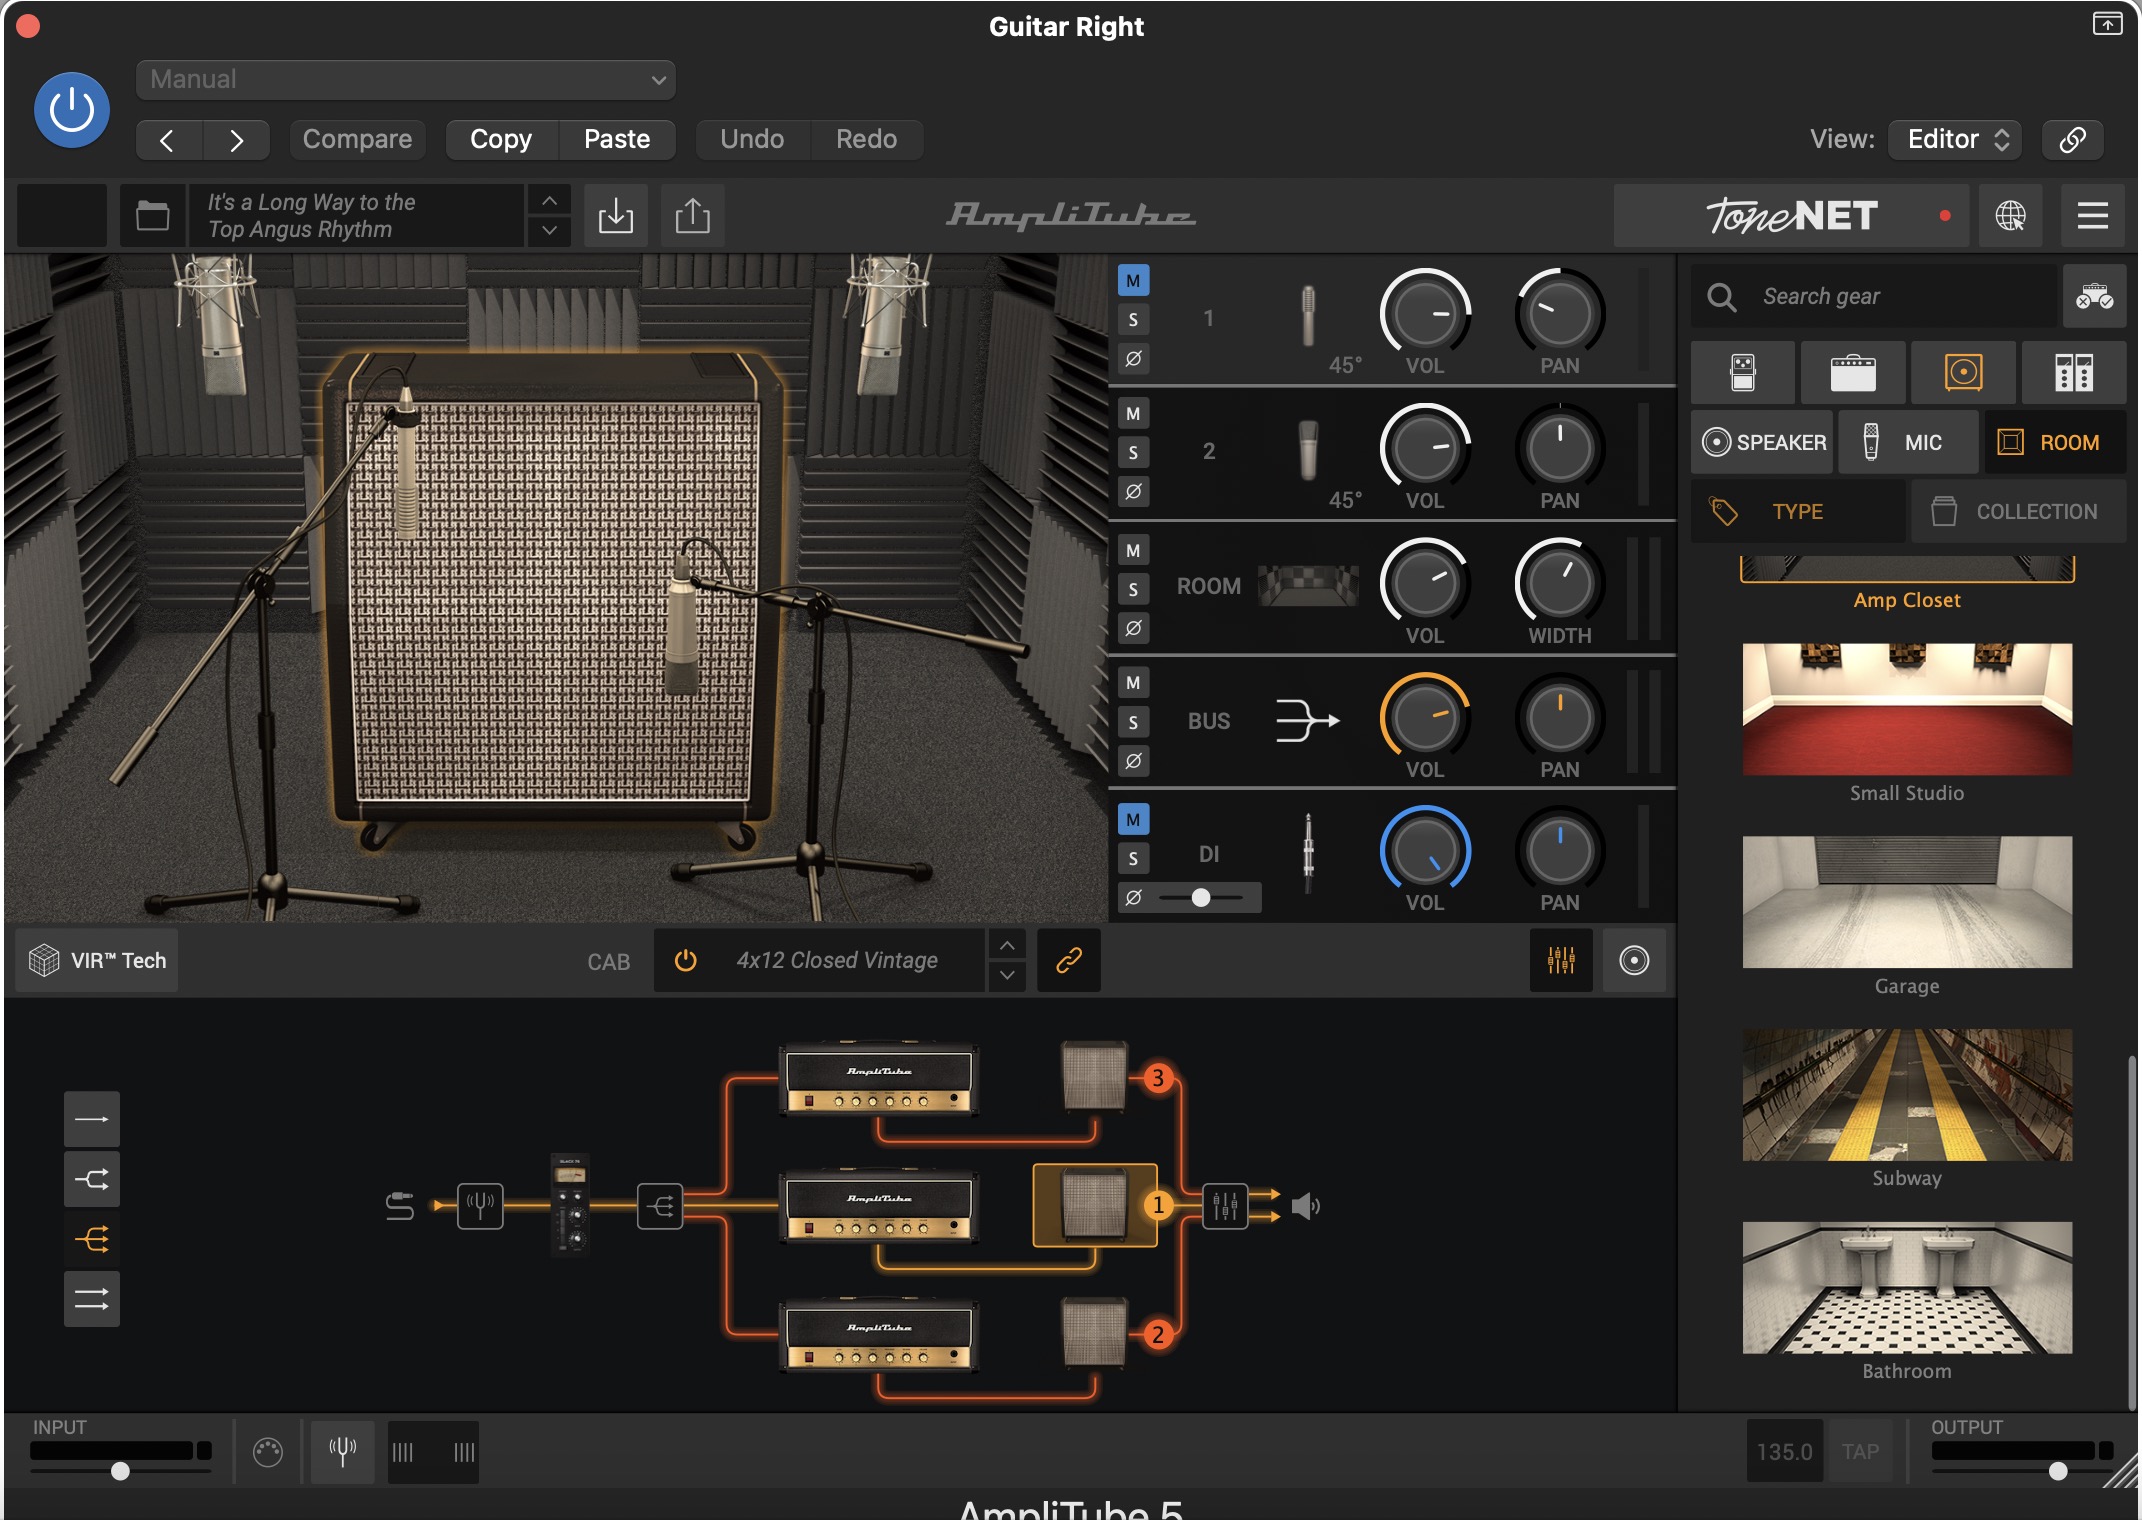Select the single serial signal chain routing
Image resolution: width=2142 pixels, height=1520 pixels.
click(x=92, y=1119)
